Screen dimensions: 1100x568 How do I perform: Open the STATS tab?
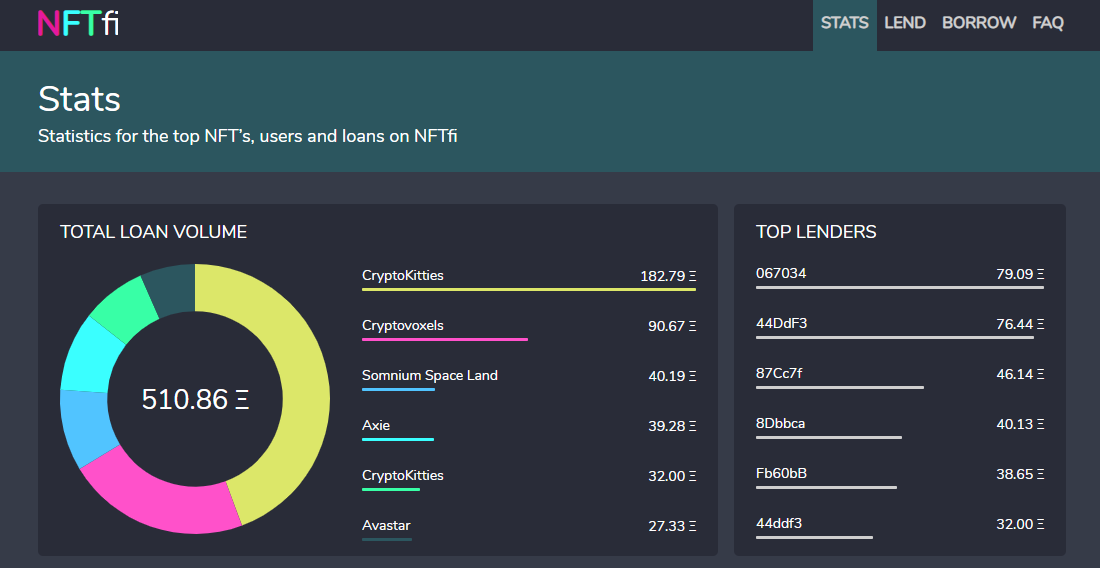(x=845, y=23)
